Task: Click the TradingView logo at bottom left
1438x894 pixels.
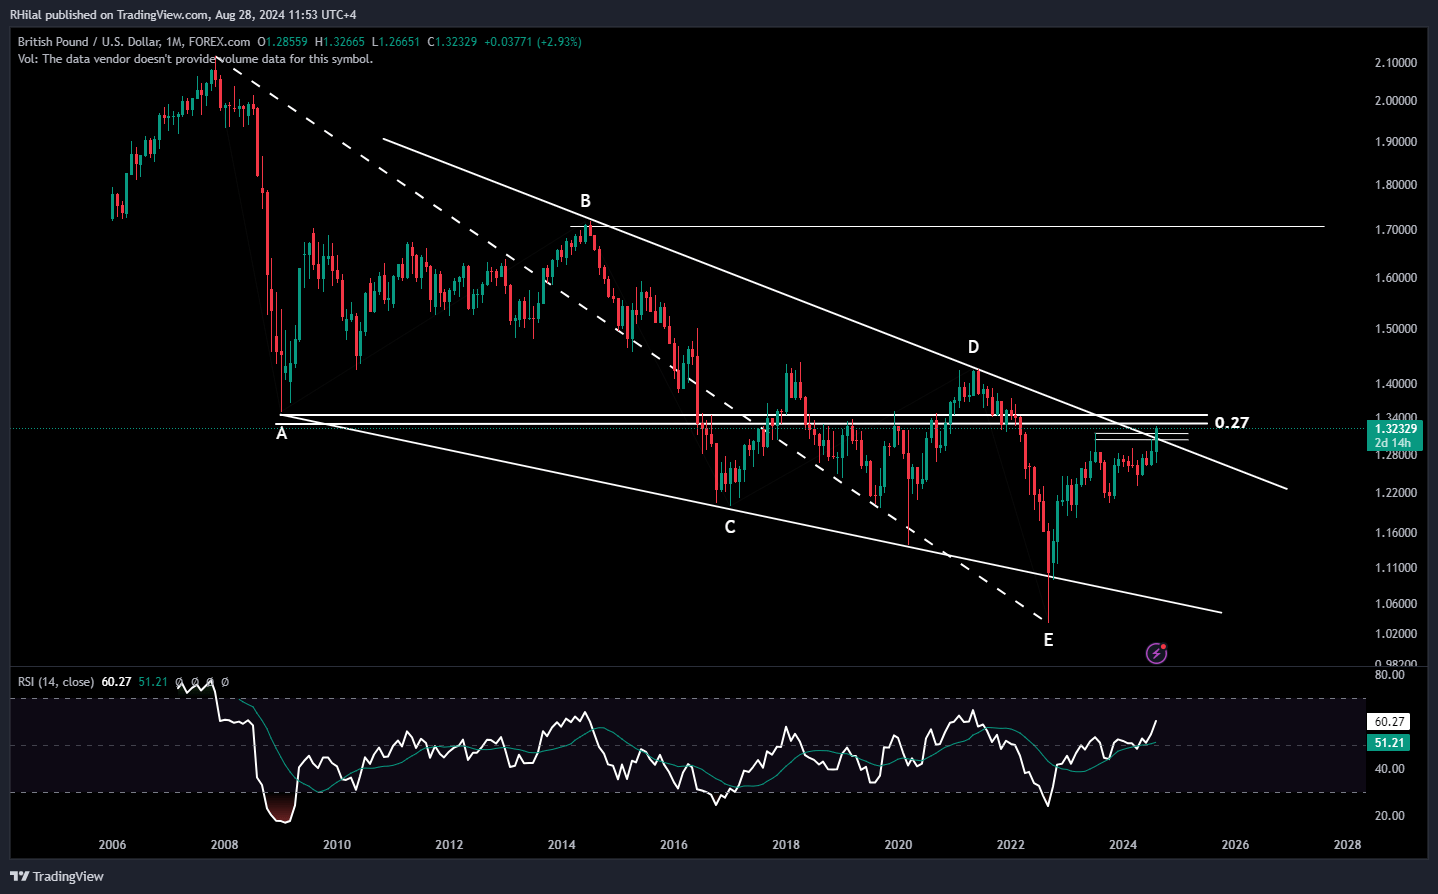Action: pos(57,876)
